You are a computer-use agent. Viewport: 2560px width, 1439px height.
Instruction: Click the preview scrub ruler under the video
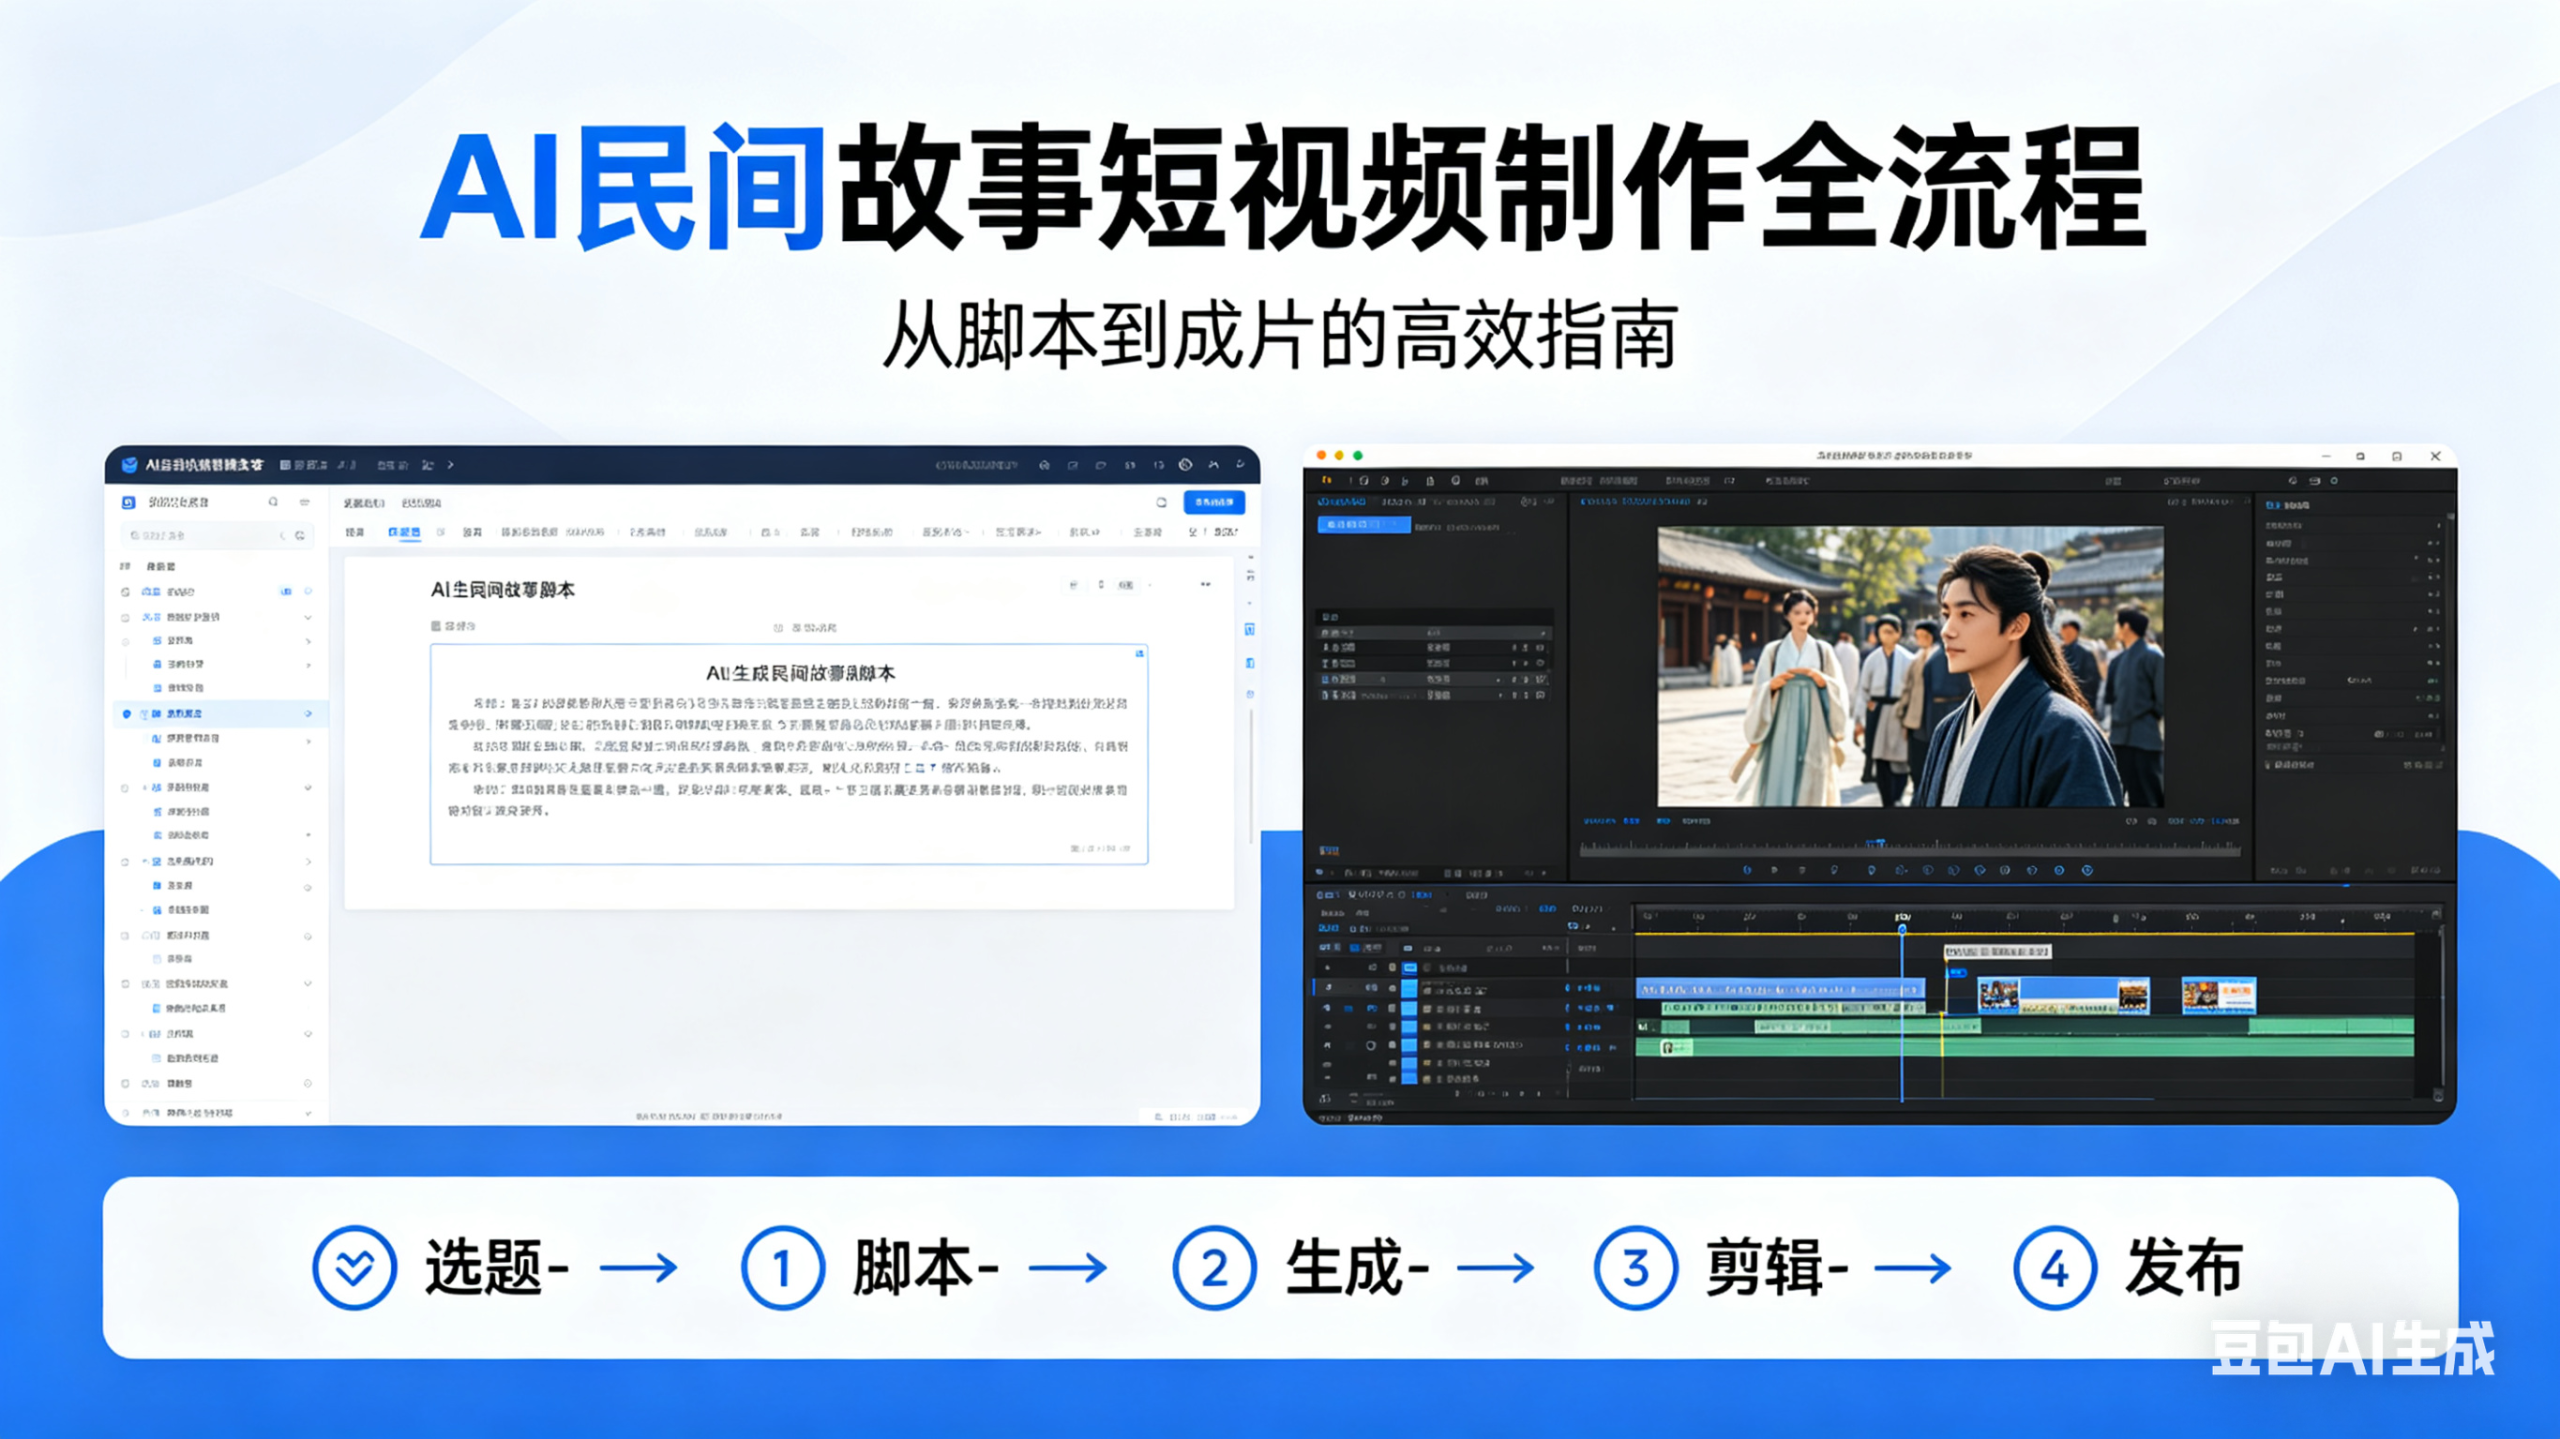[x=1909, y=849]
